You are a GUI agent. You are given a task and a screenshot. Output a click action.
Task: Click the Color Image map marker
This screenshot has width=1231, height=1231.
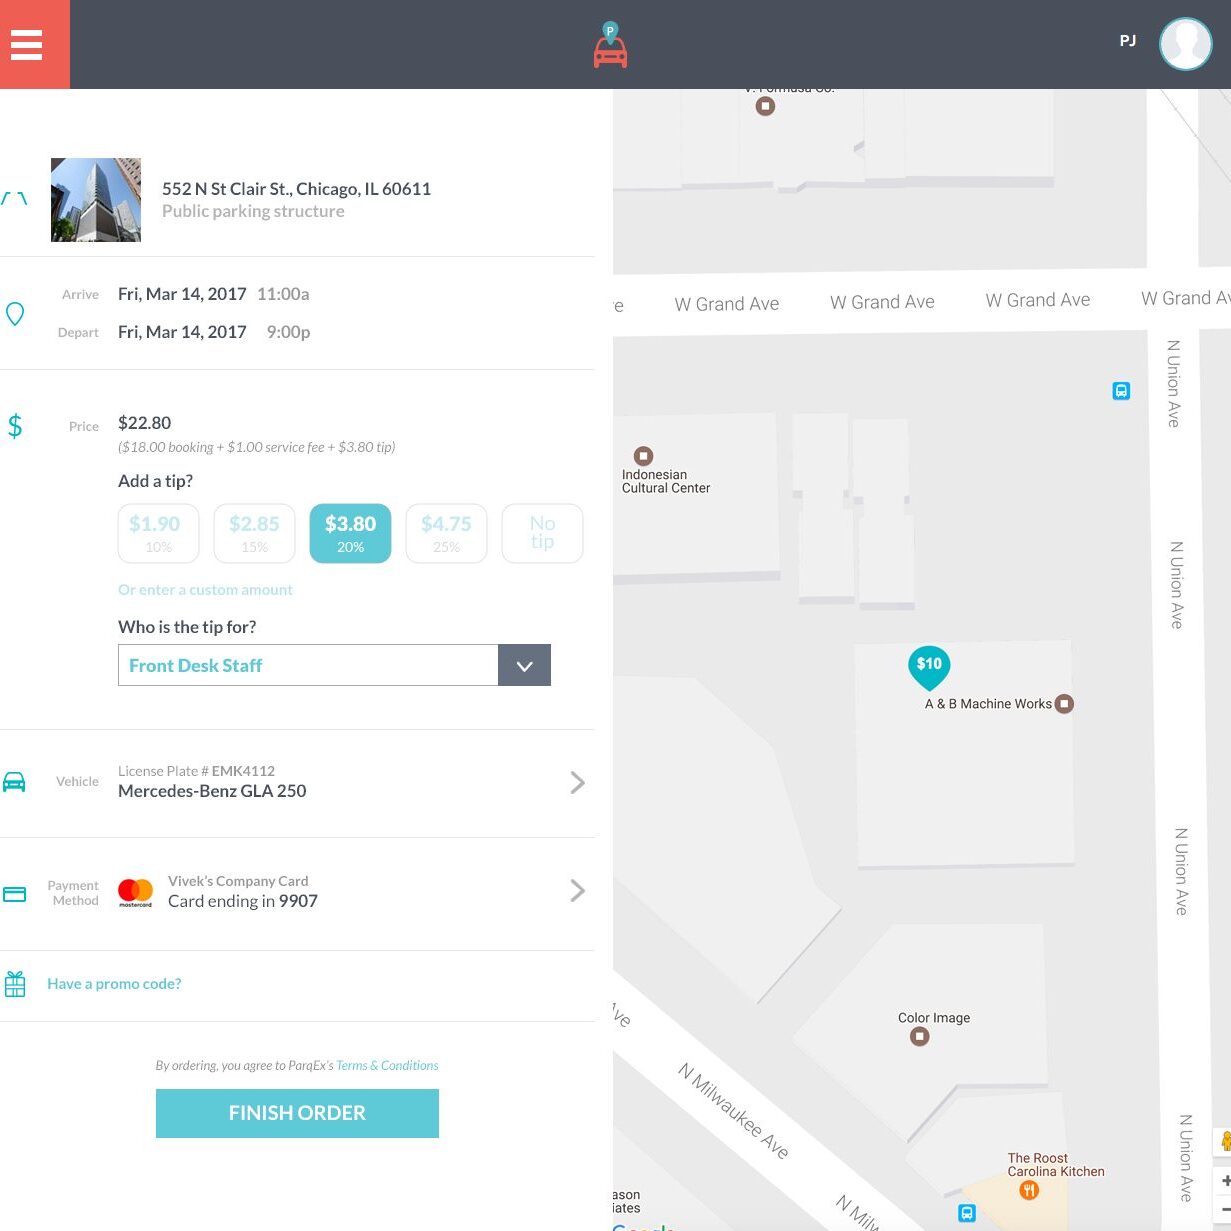coord(919,1037)
